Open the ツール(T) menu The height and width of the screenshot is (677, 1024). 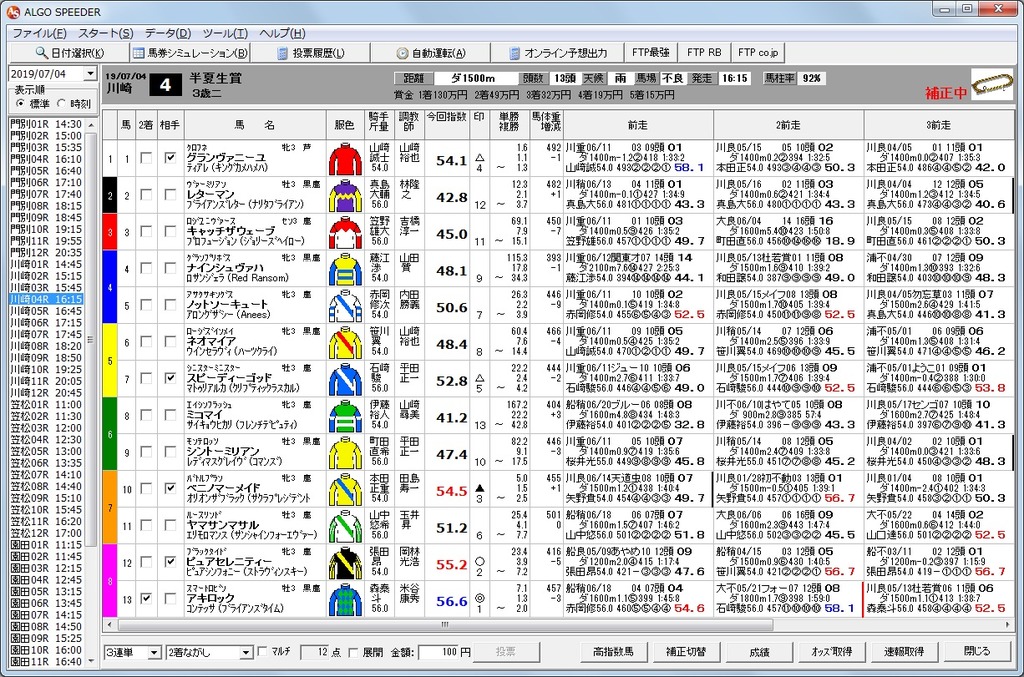point(225,33)
